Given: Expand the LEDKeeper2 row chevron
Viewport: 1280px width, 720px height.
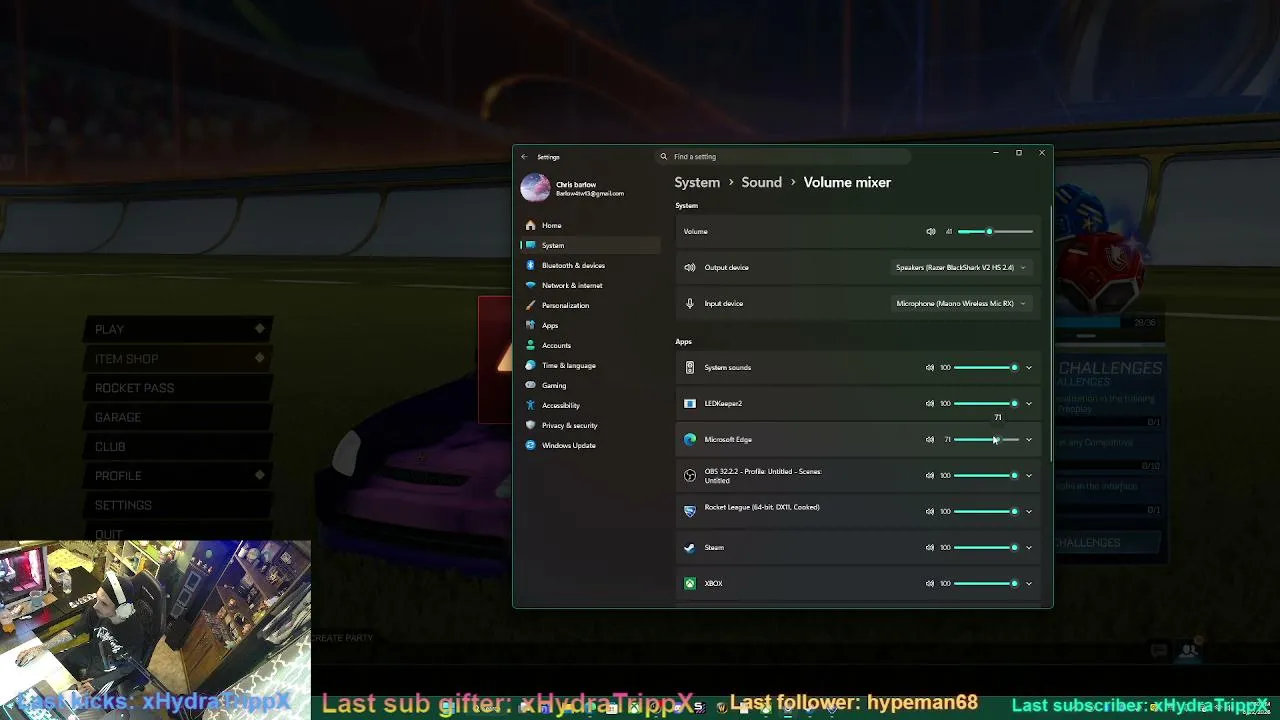Looking at the screenshot, I should [x=1029, y=404].
